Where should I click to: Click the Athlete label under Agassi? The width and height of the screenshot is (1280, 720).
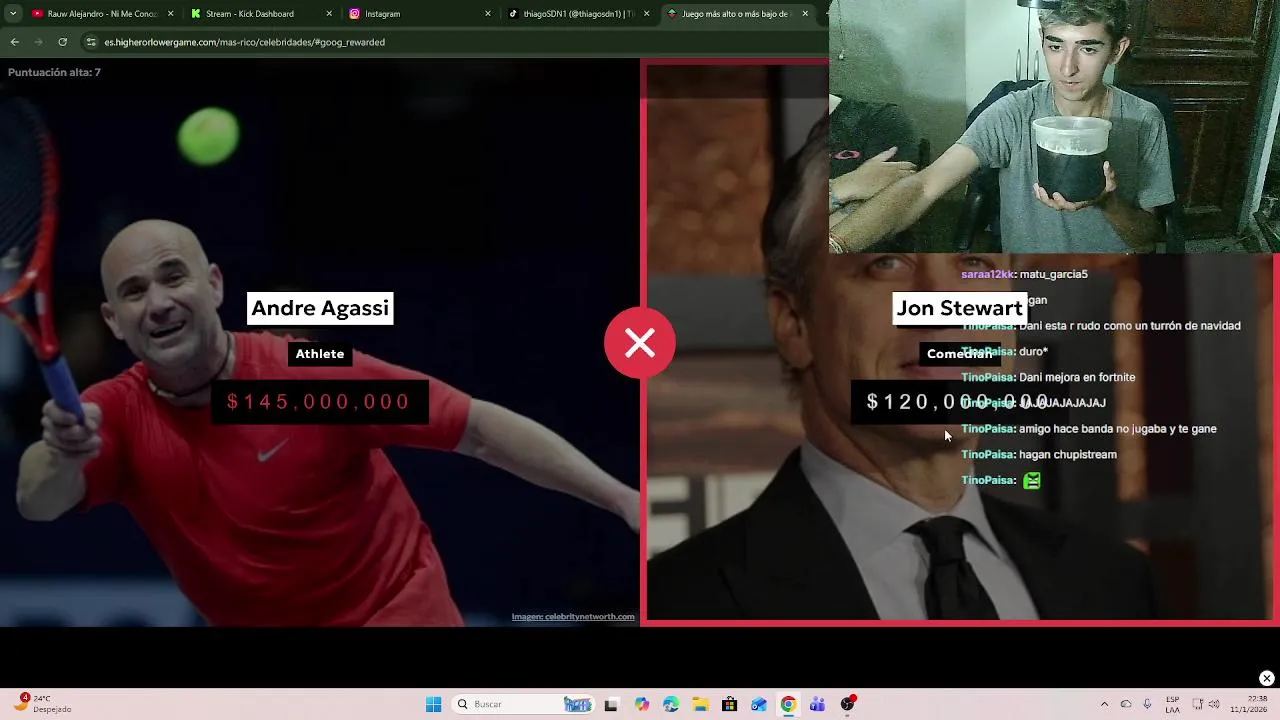pyautogui.click(x=320, y=354)
